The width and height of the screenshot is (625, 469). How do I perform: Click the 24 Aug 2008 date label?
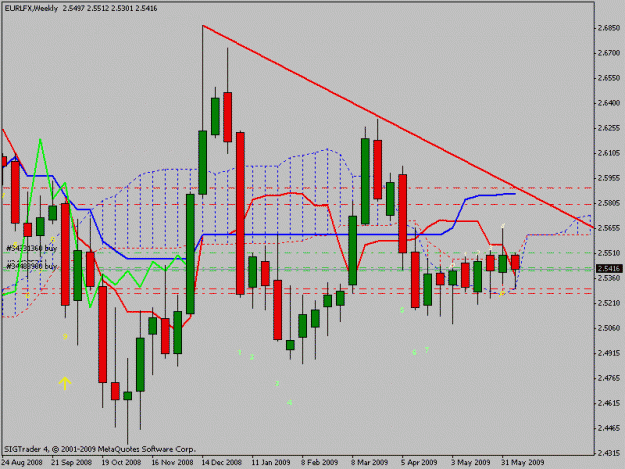22,463
